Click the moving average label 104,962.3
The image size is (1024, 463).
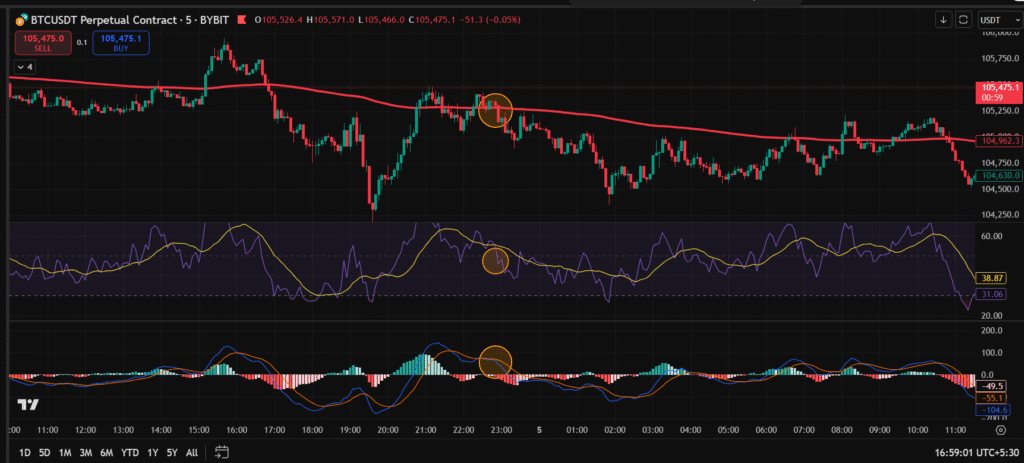[997, 140]
